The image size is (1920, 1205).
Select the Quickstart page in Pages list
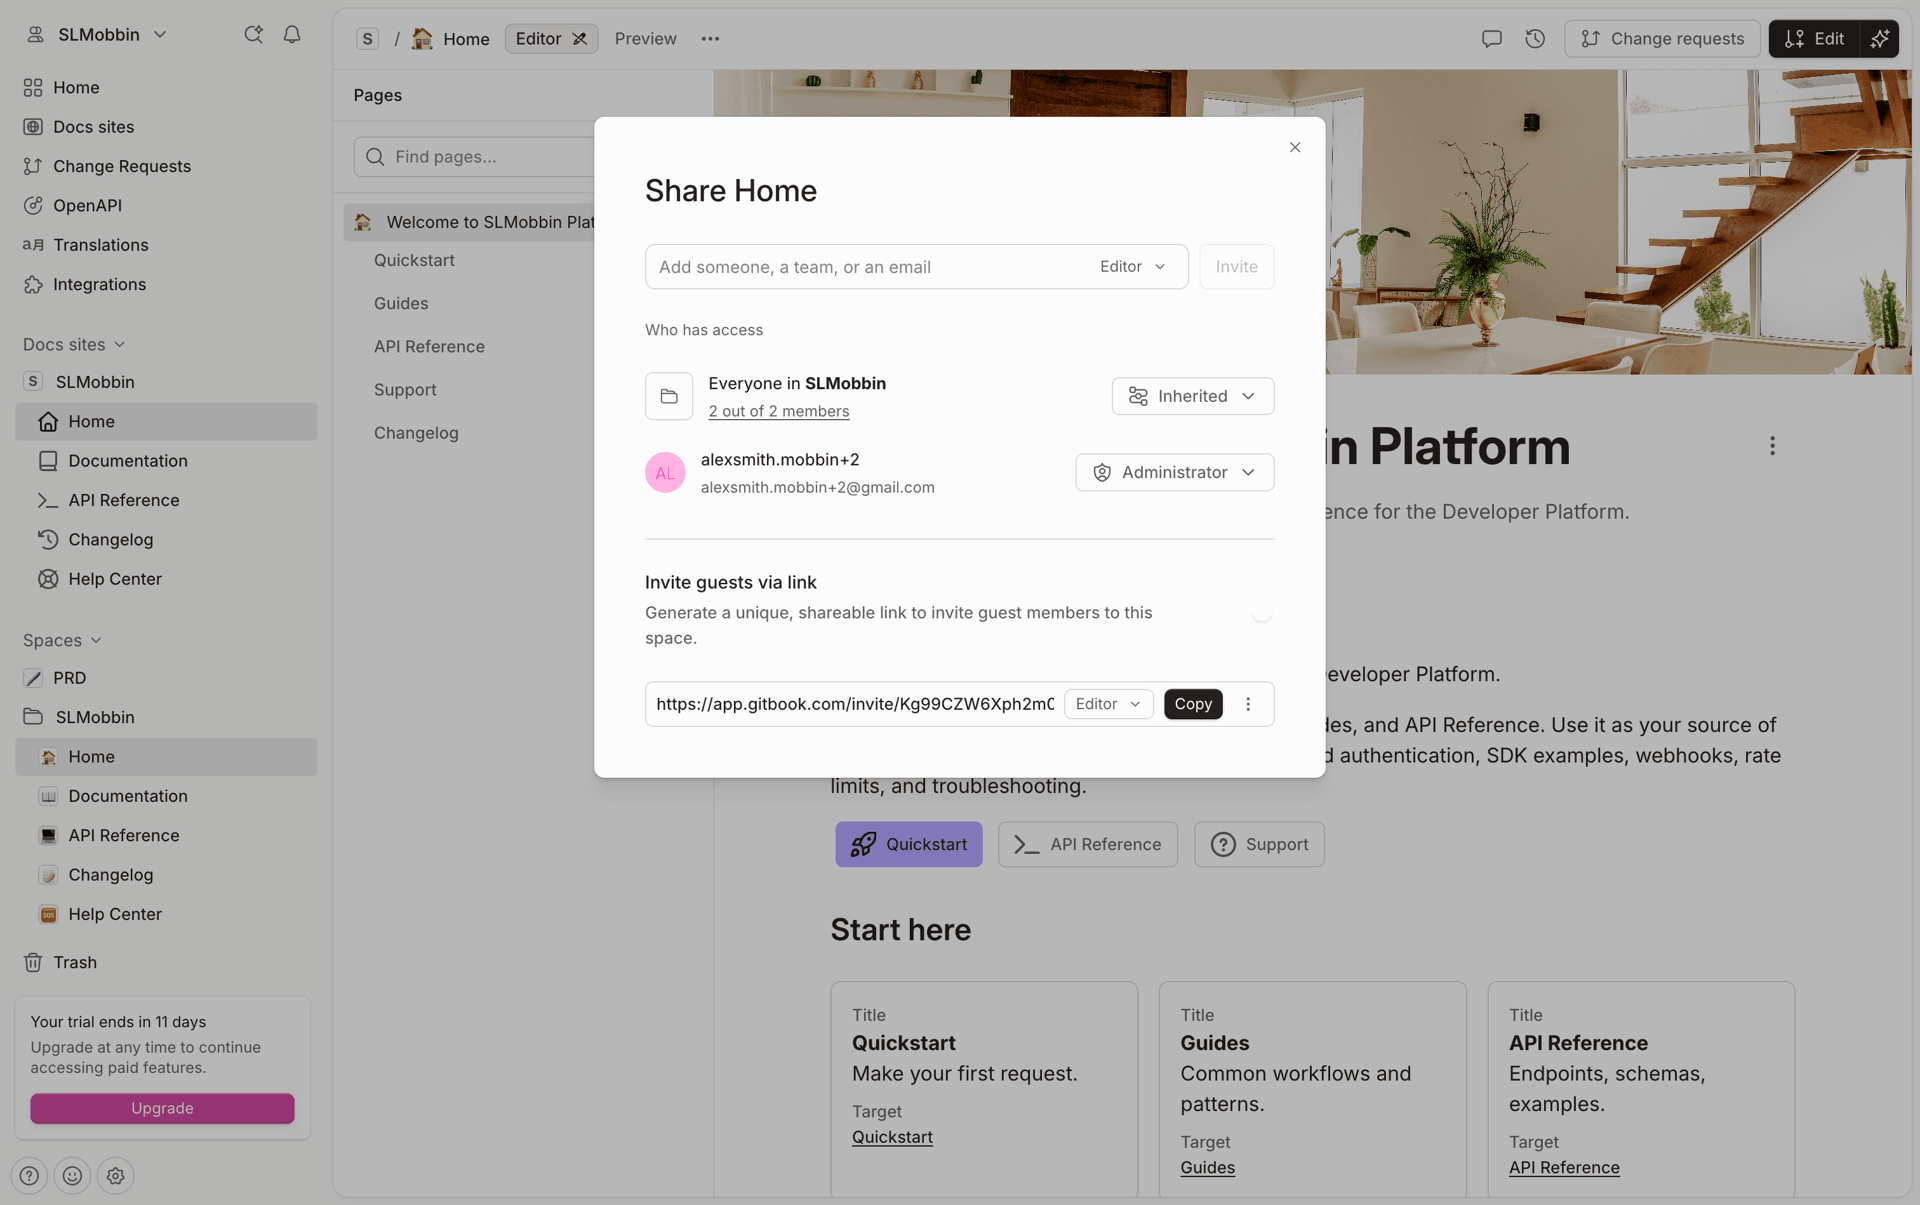414,260
